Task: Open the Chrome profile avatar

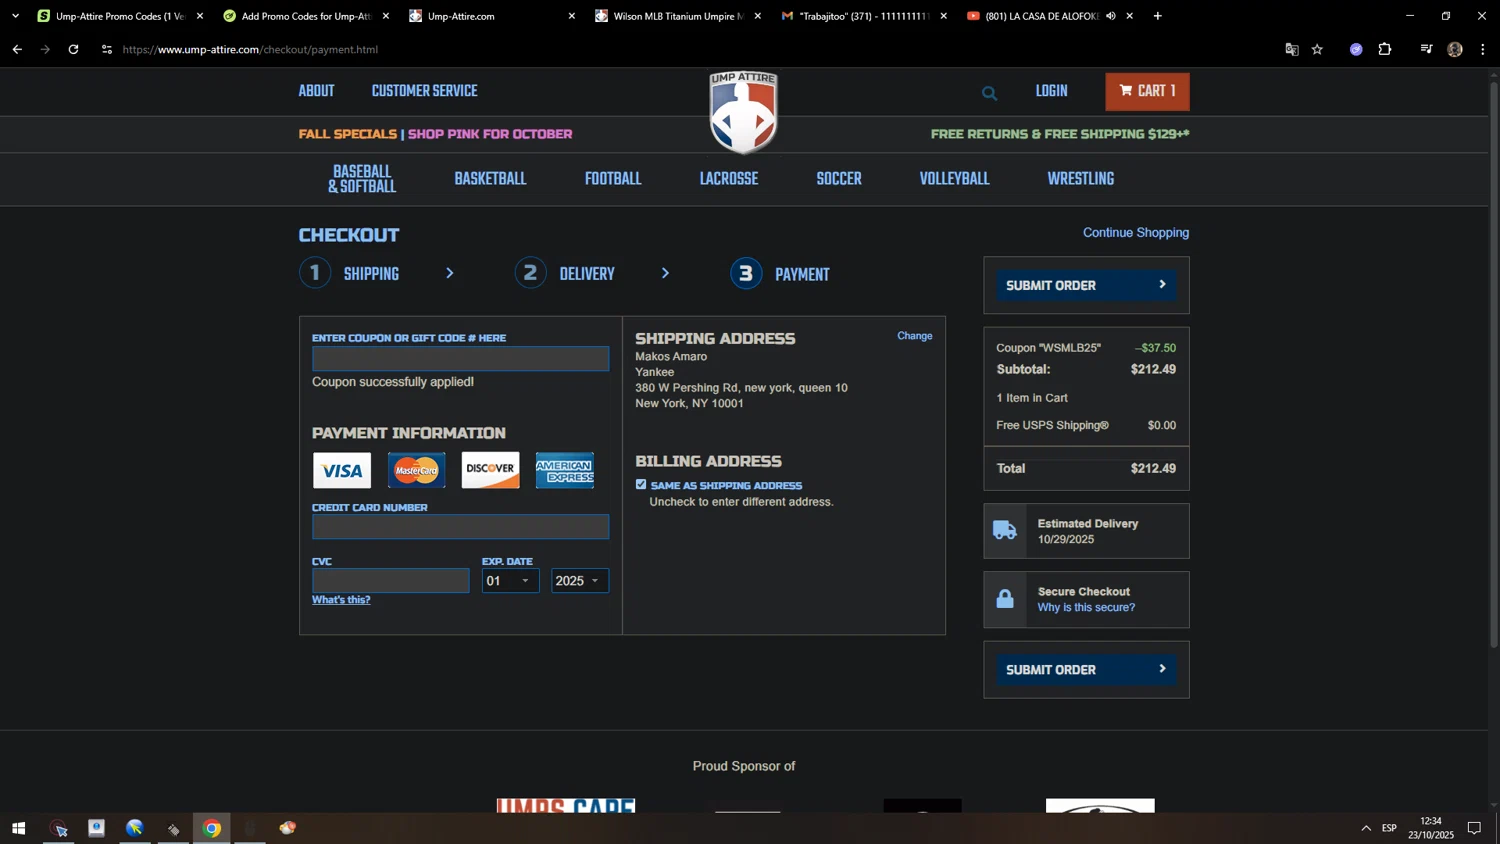Action: point(1455,49)
